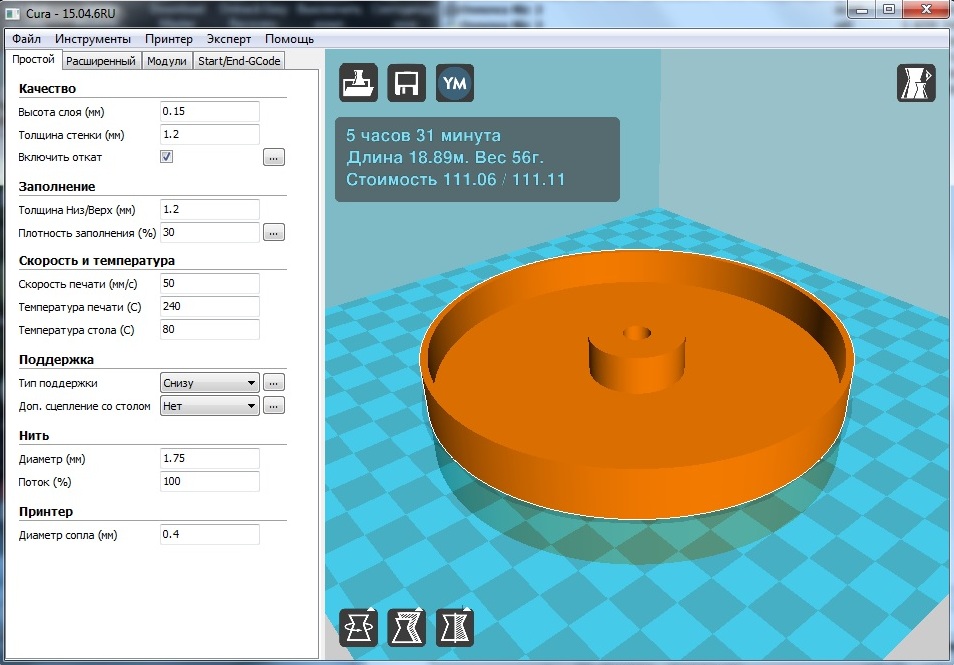The width and height of the screenshot is (954, 665).
Task: Click the Save toolpath floppy disk icon
Action: click(407, 83)
